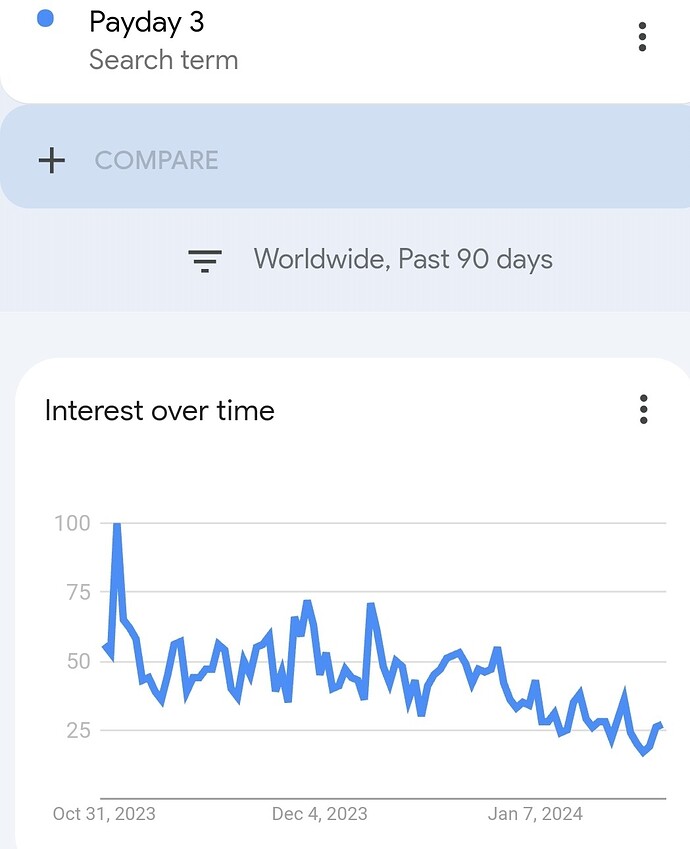Image resolution: width=690 pixels, height=849 pixels.
Task: Click the peak point at 100 on the chart
Action: tap(116, 524)
